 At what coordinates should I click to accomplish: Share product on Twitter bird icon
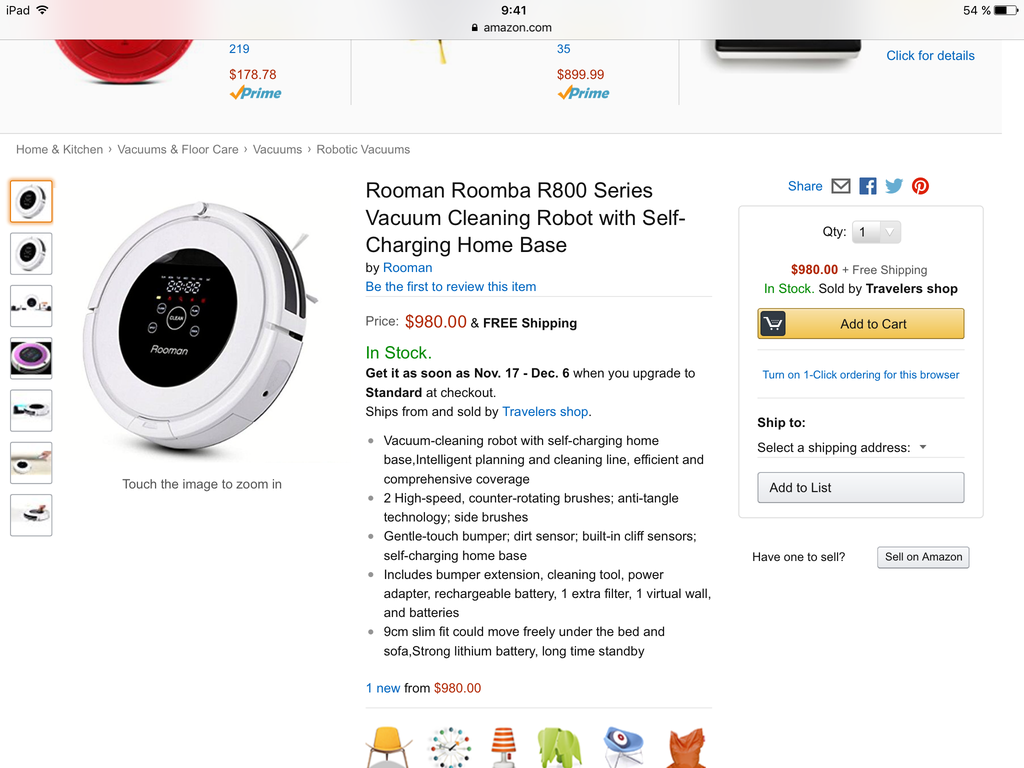point(894,186)
